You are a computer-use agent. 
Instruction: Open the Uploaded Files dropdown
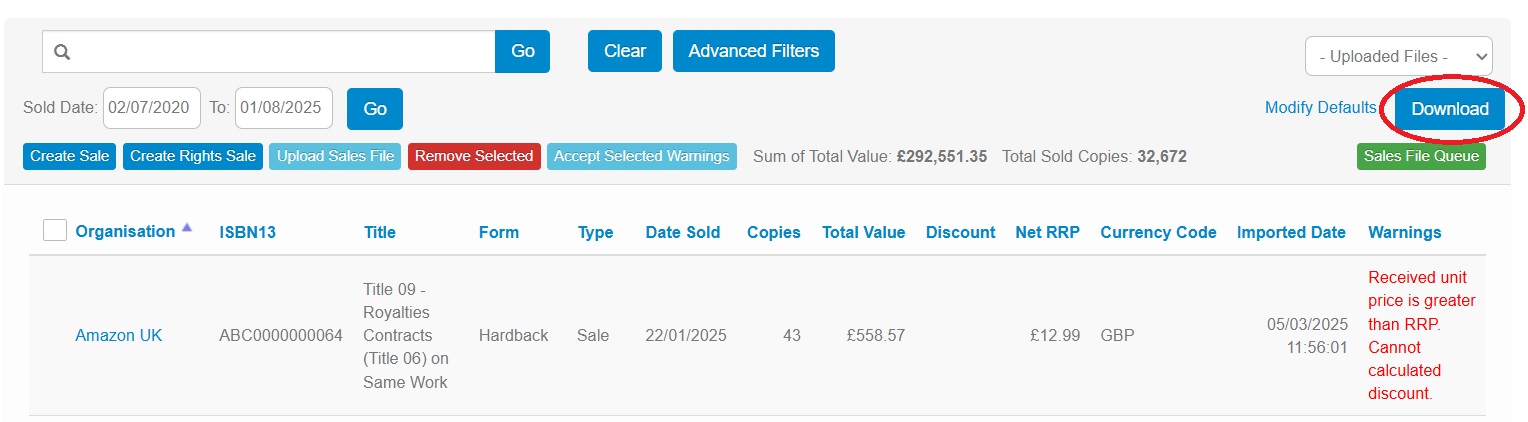pyautogui.click(x=1398, y=56)
